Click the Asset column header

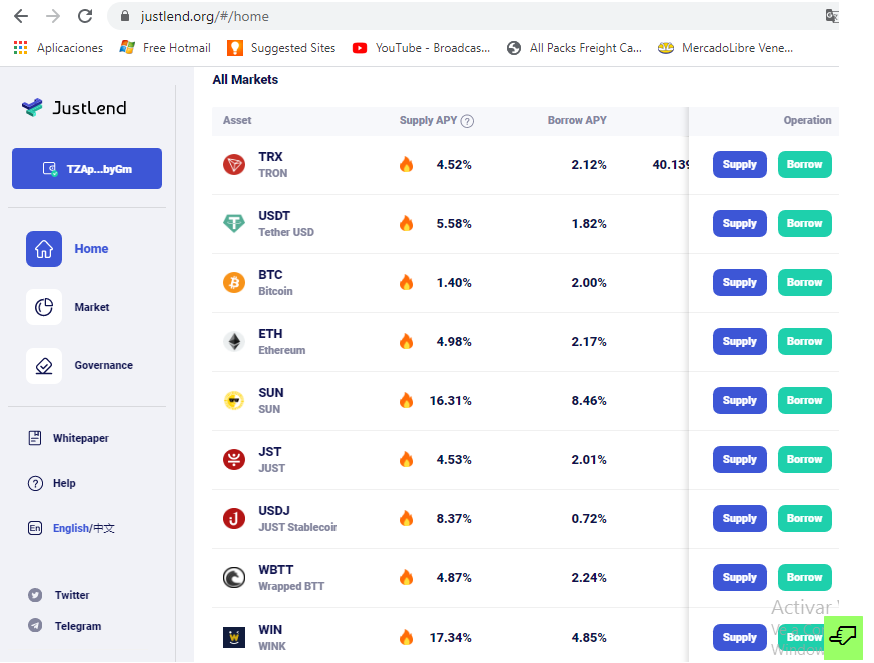(x=237, y=120)
